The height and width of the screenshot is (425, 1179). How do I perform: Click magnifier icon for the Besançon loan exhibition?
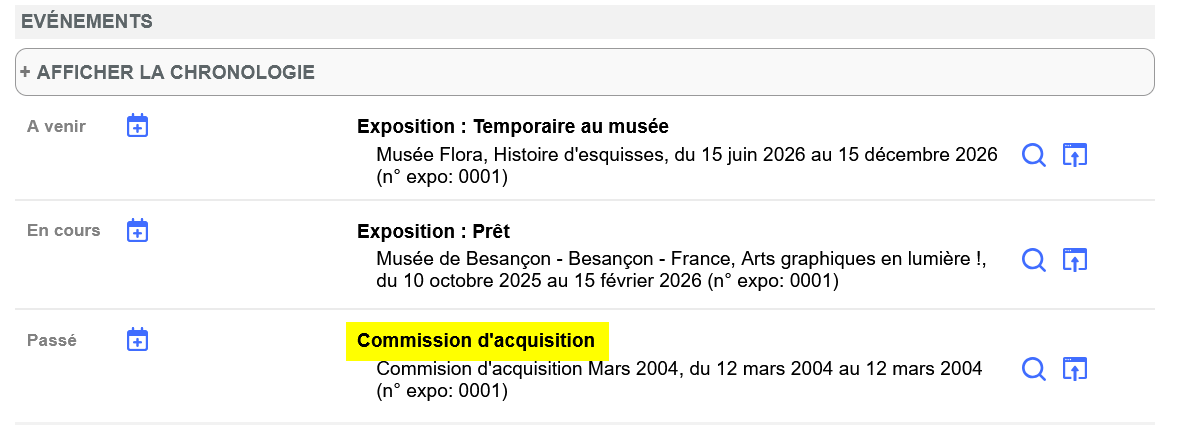click(x=1033, y=260)
